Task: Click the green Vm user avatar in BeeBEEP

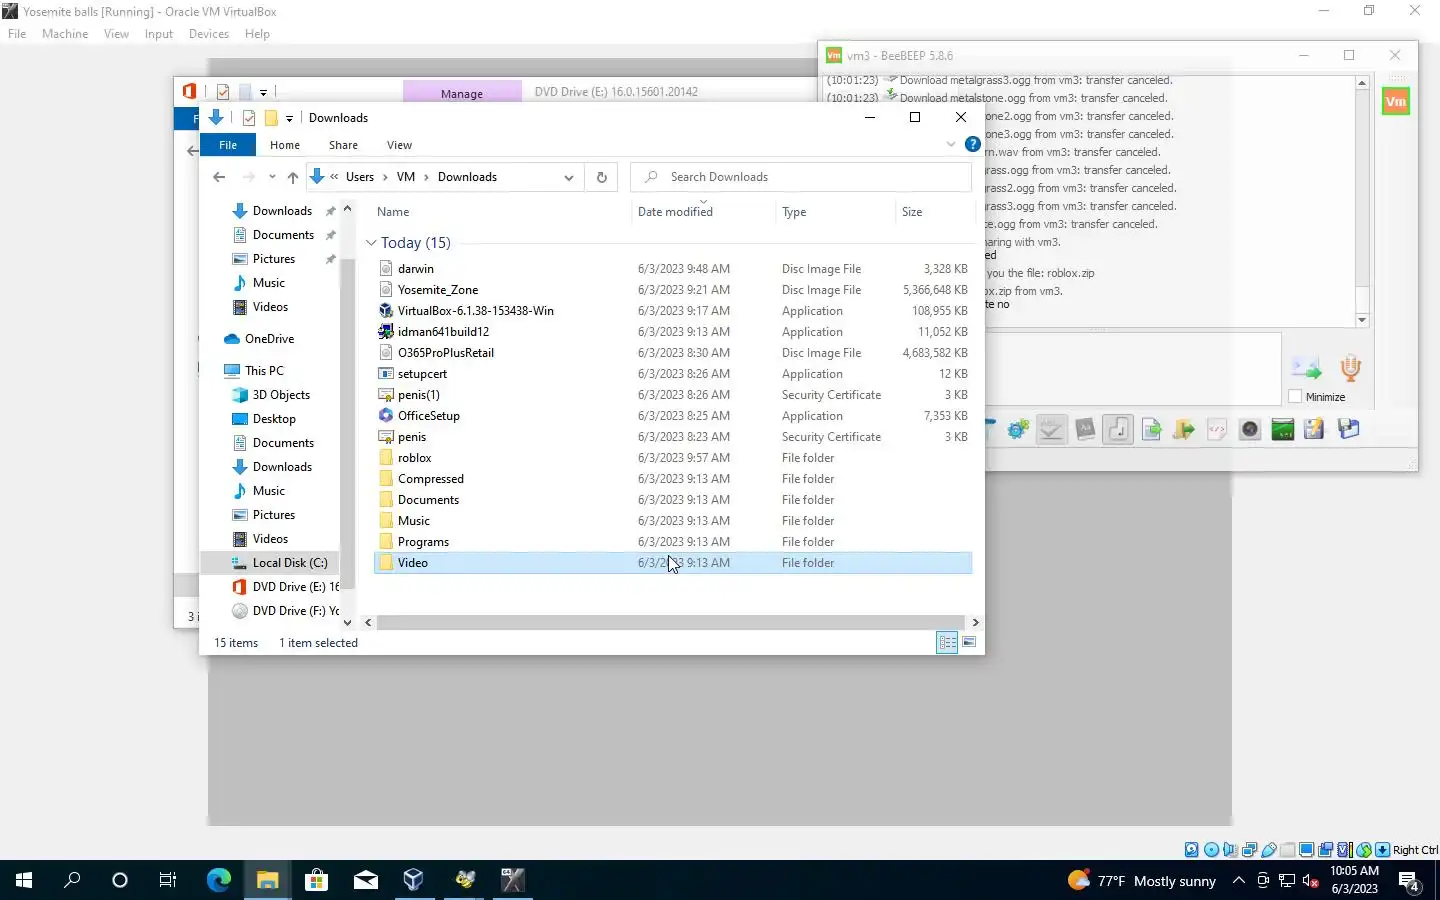Action: coord(1396,101)
